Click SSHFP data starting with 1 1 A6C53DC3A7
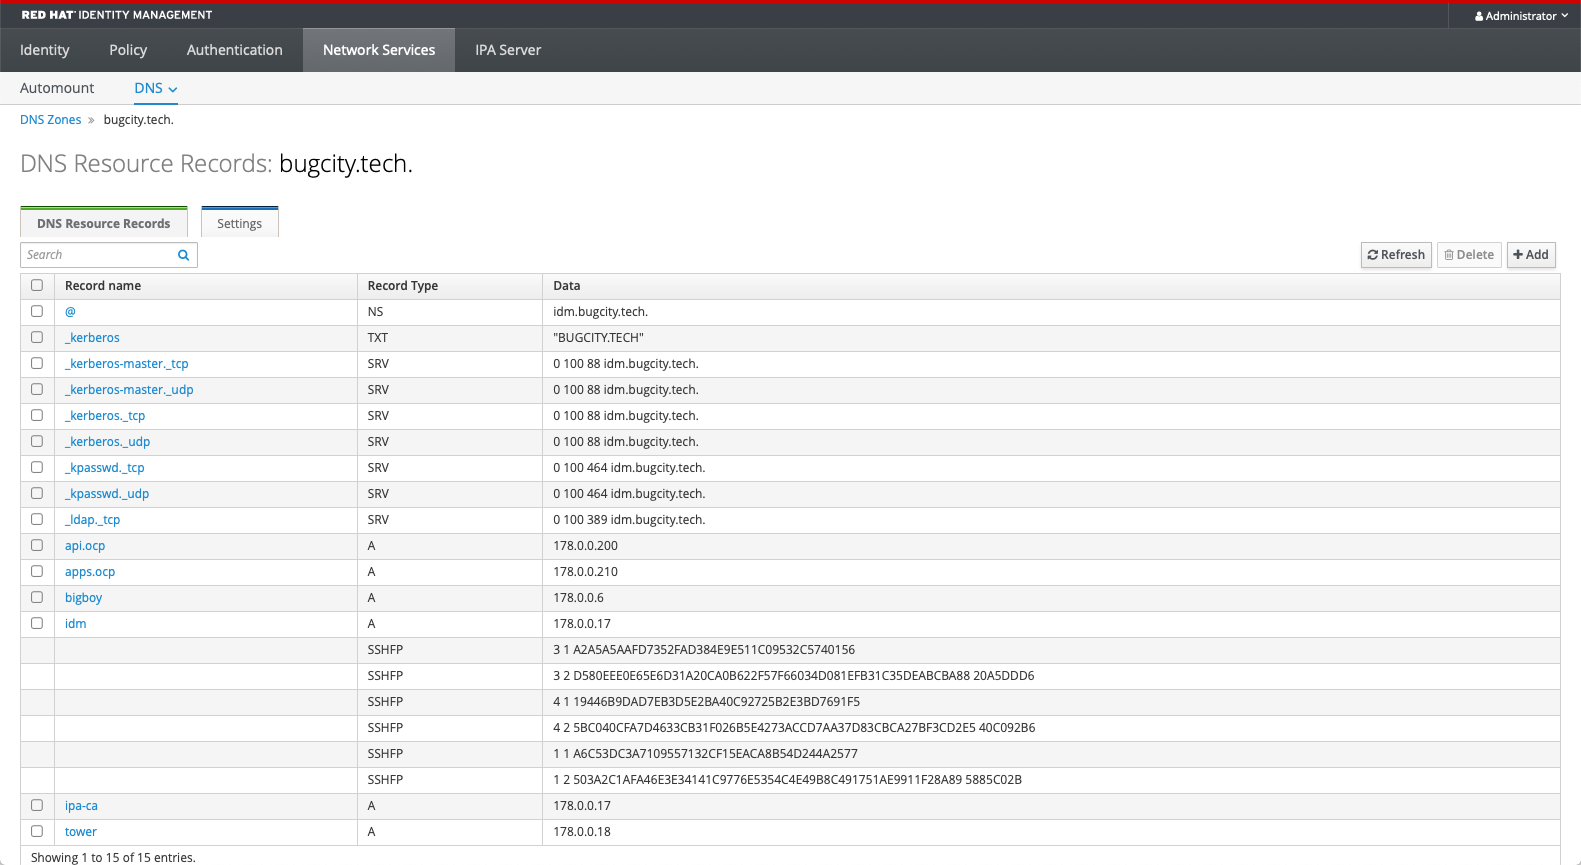The image size is (1581, 865). 705,754
